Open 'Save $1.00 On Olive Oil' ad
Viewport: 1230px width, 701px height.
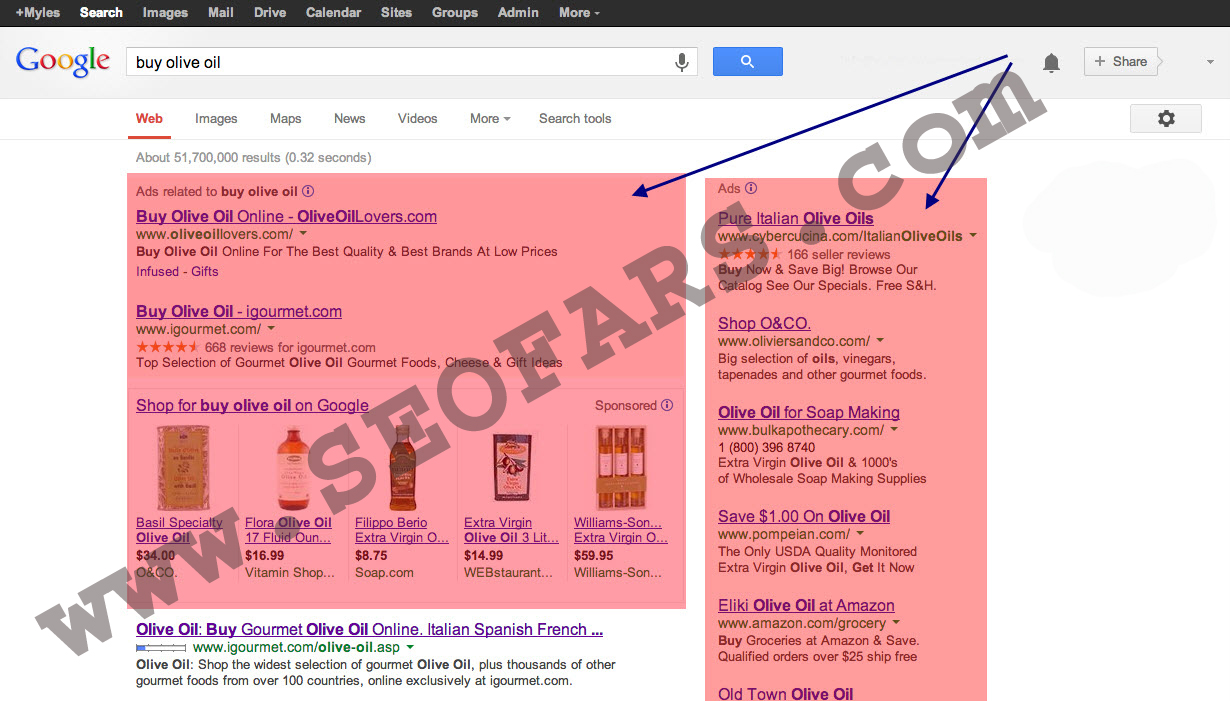coord(804,516)
